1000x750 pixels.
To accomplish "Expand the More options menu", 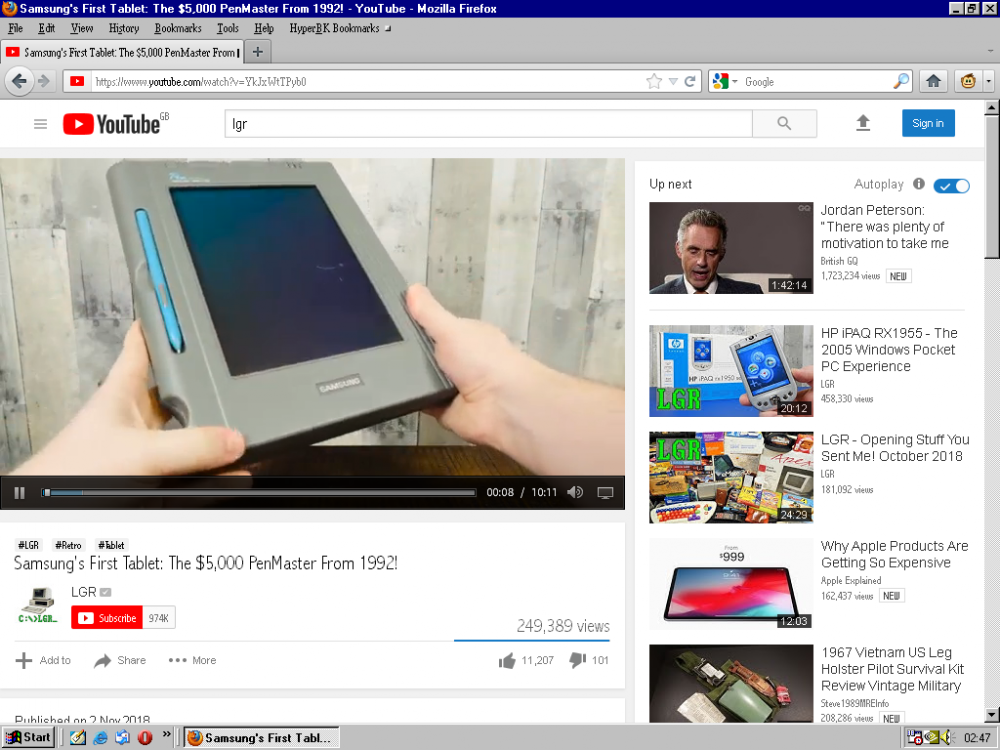I will click(x=192, y=660).
